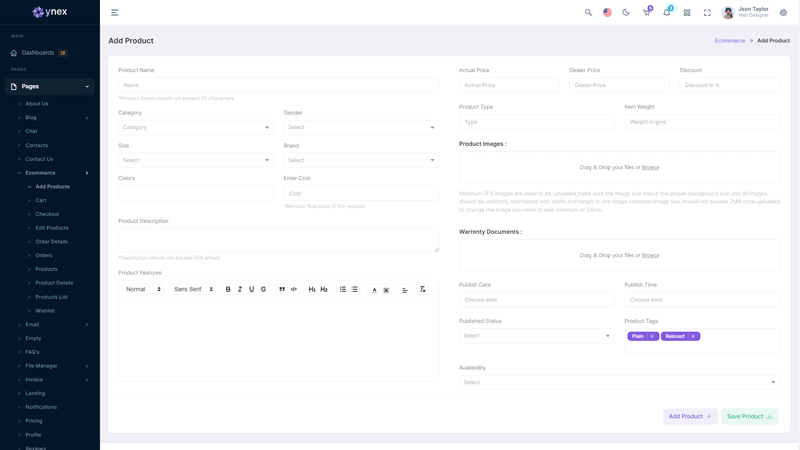Click the Add Product button
This screenshot has width=800, height=450.
pos(690,416)
